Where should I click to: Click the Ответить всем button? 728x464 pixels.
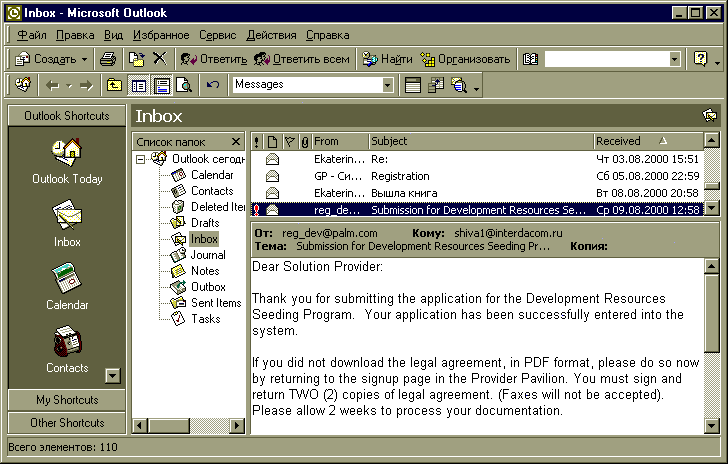(302, 59)
